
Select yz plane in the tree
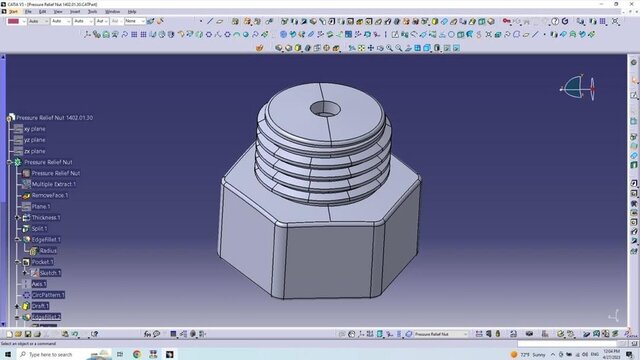point(34,140)
